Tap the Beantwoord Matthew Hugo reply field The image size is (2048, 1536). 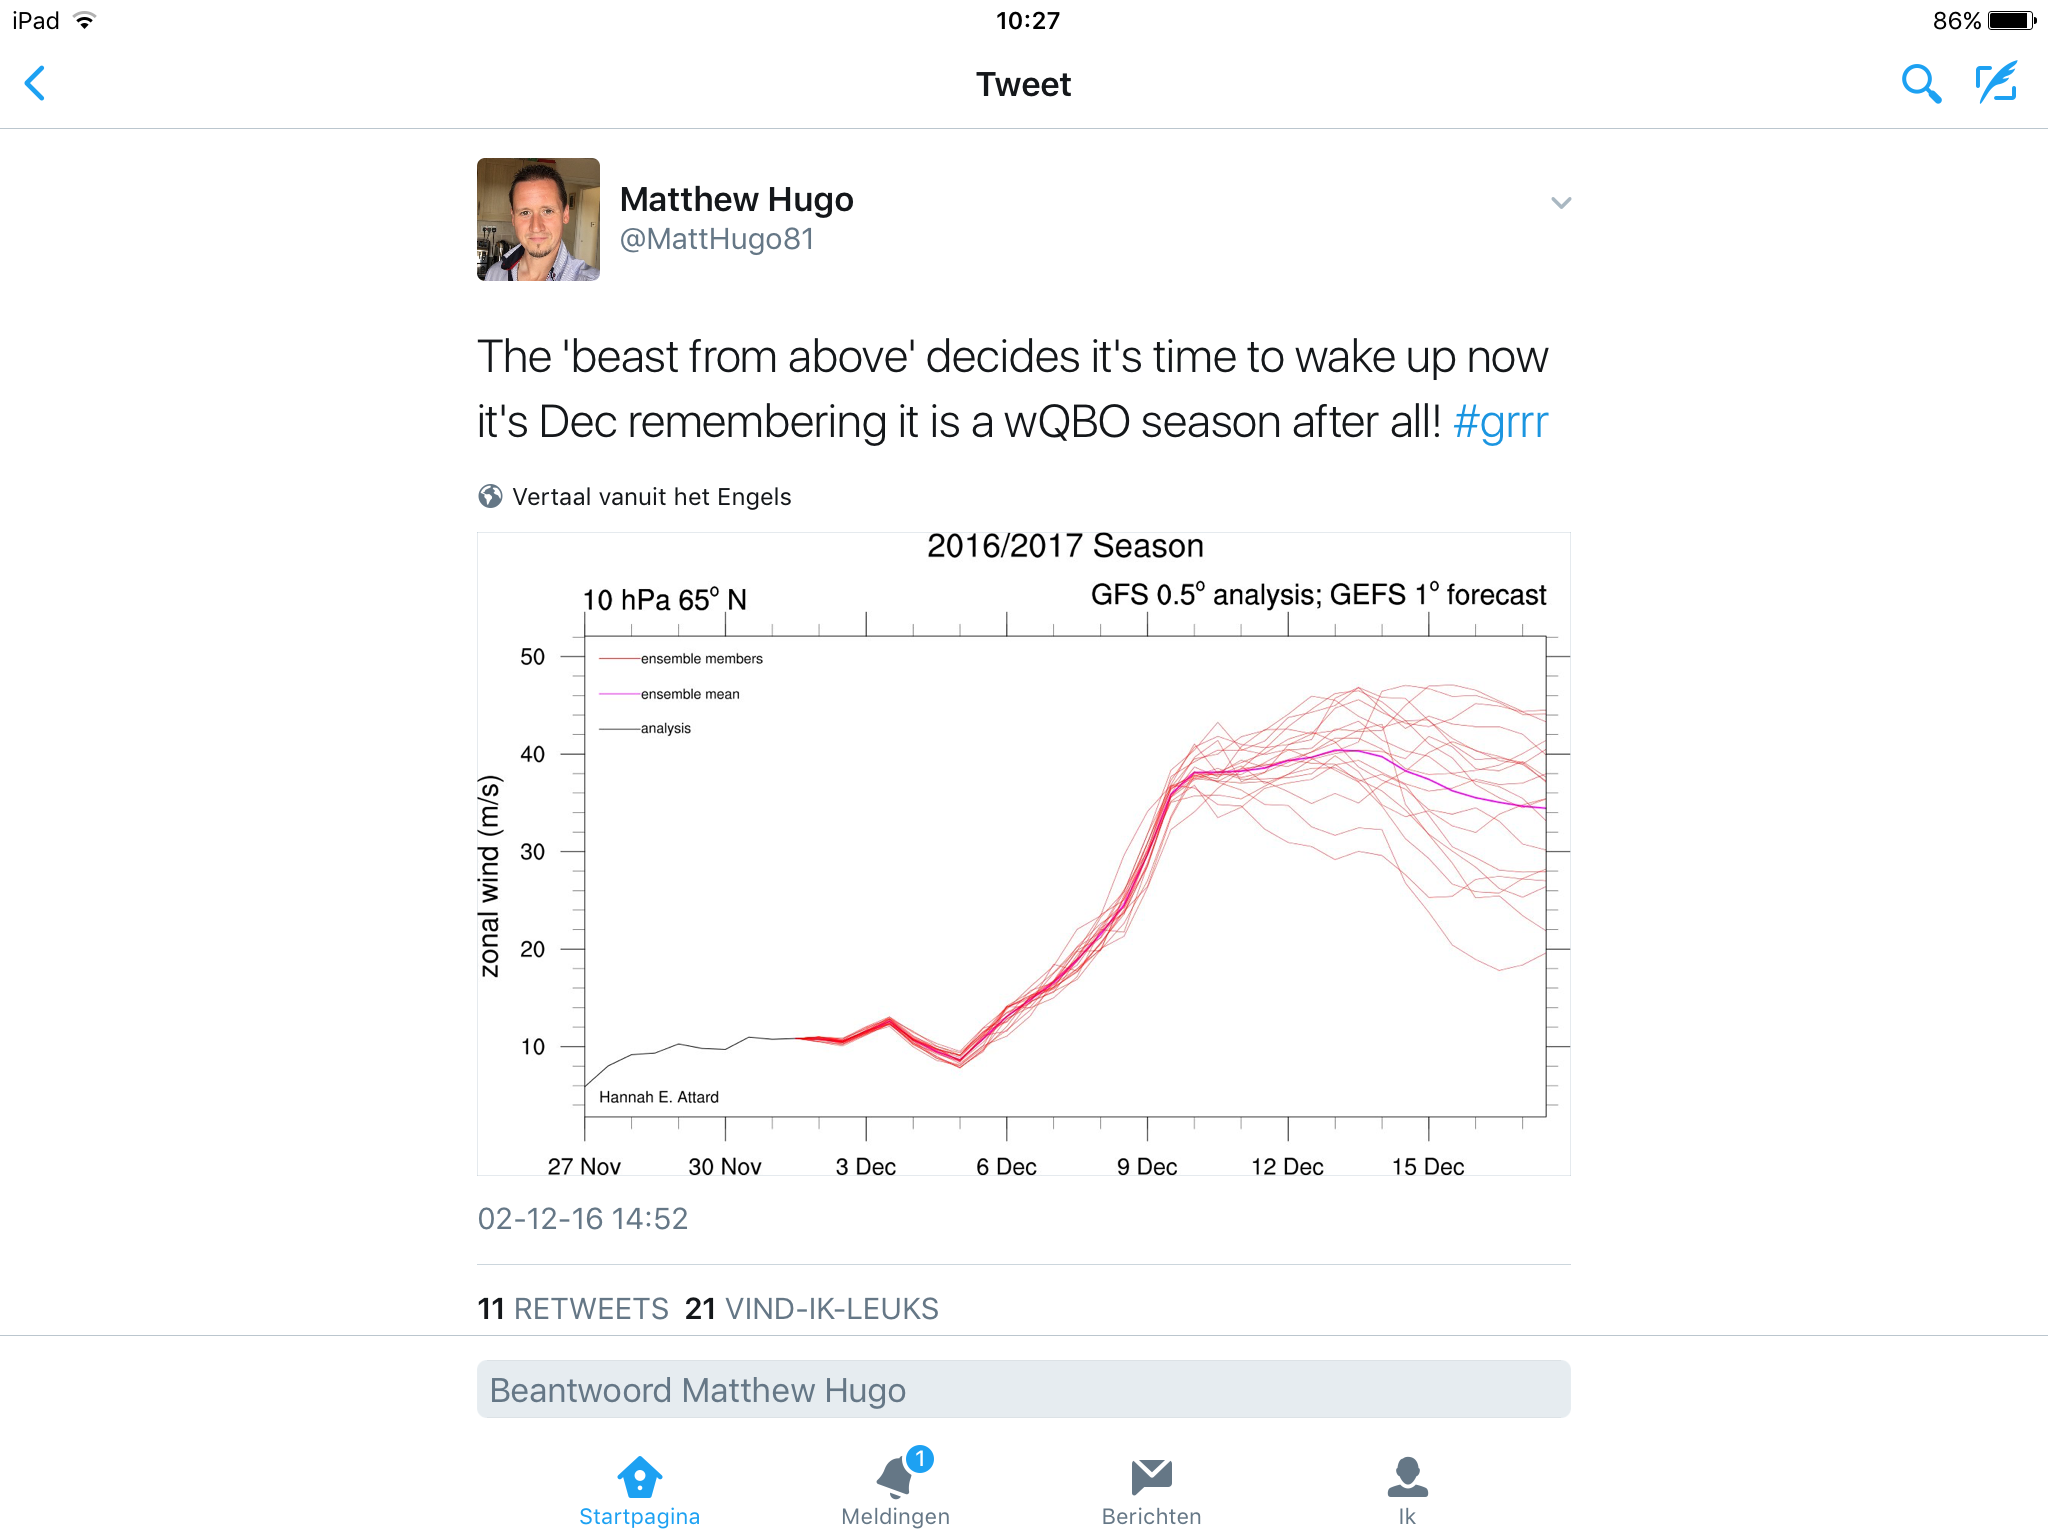(1023, 1389)
